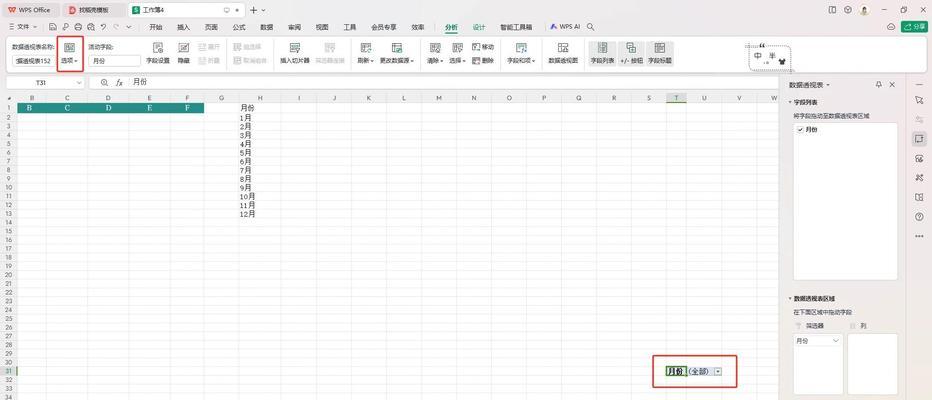Image resolution: width=932 pixels, height=400 pixels.
Task: Switch to the 公式 ribbon tab
Action: 239,27
